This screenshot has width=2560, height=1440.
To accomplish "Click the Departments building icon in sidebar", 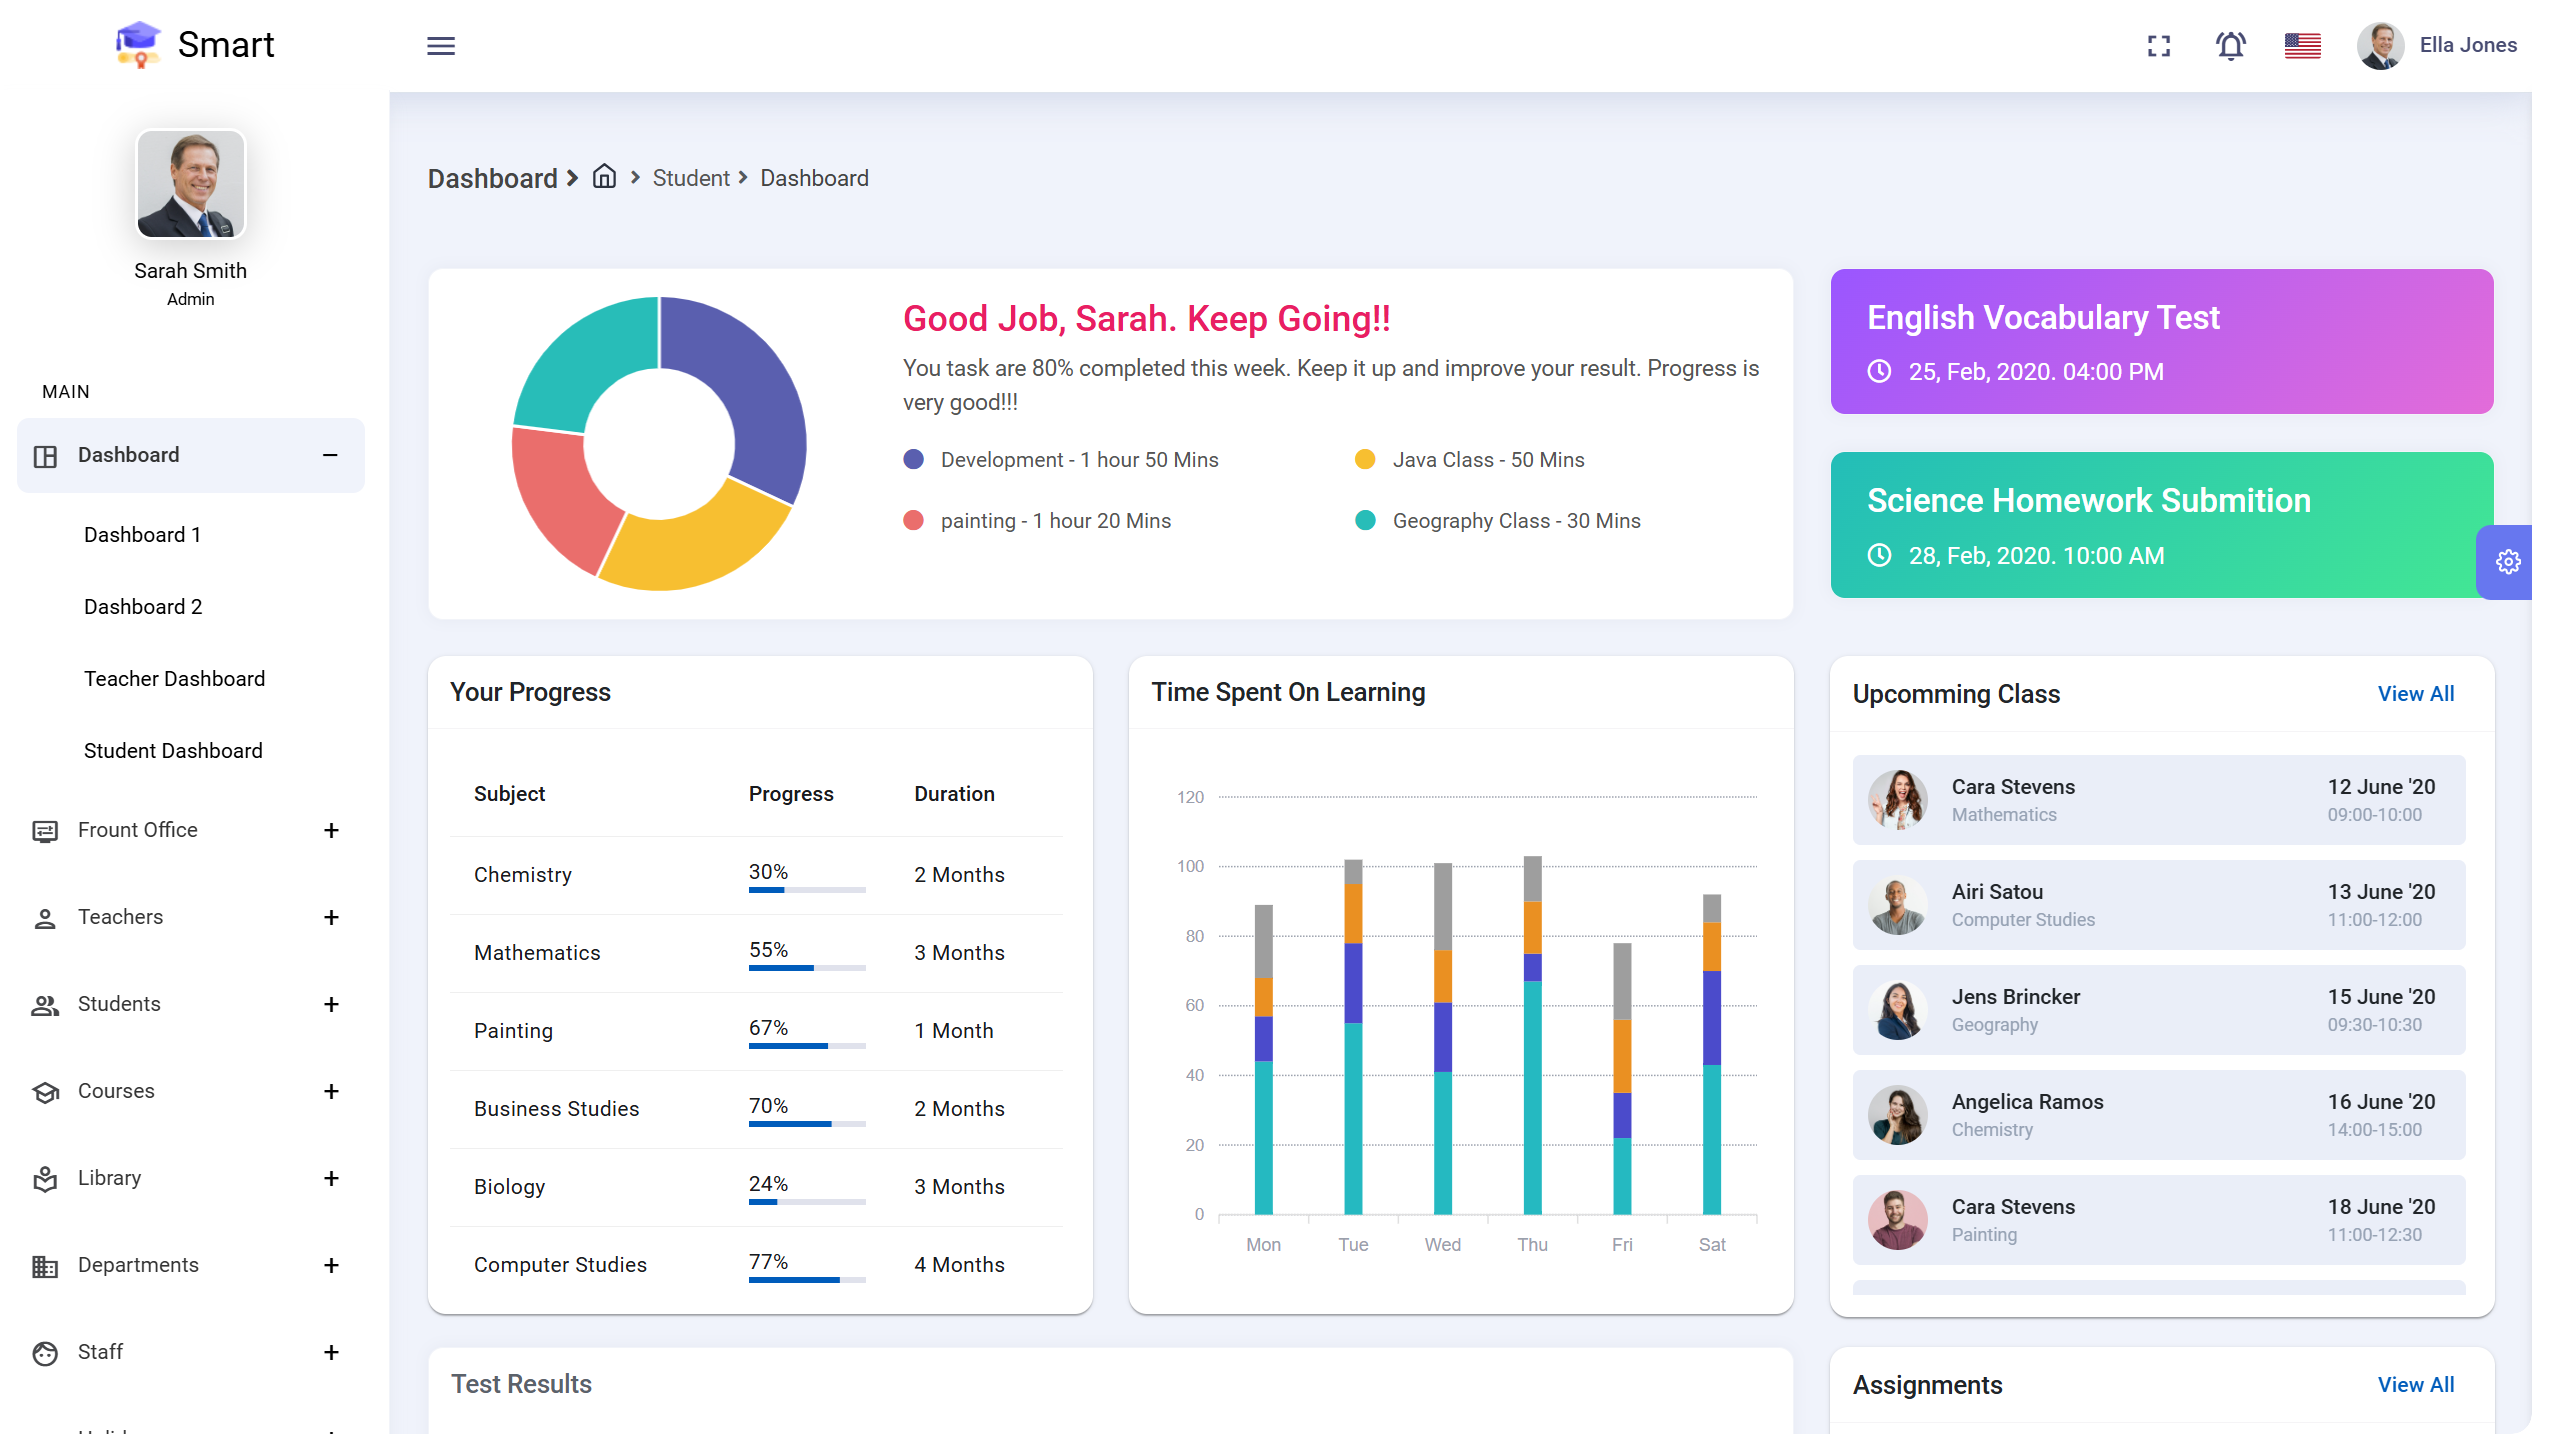I will (x=45, y=1265).
